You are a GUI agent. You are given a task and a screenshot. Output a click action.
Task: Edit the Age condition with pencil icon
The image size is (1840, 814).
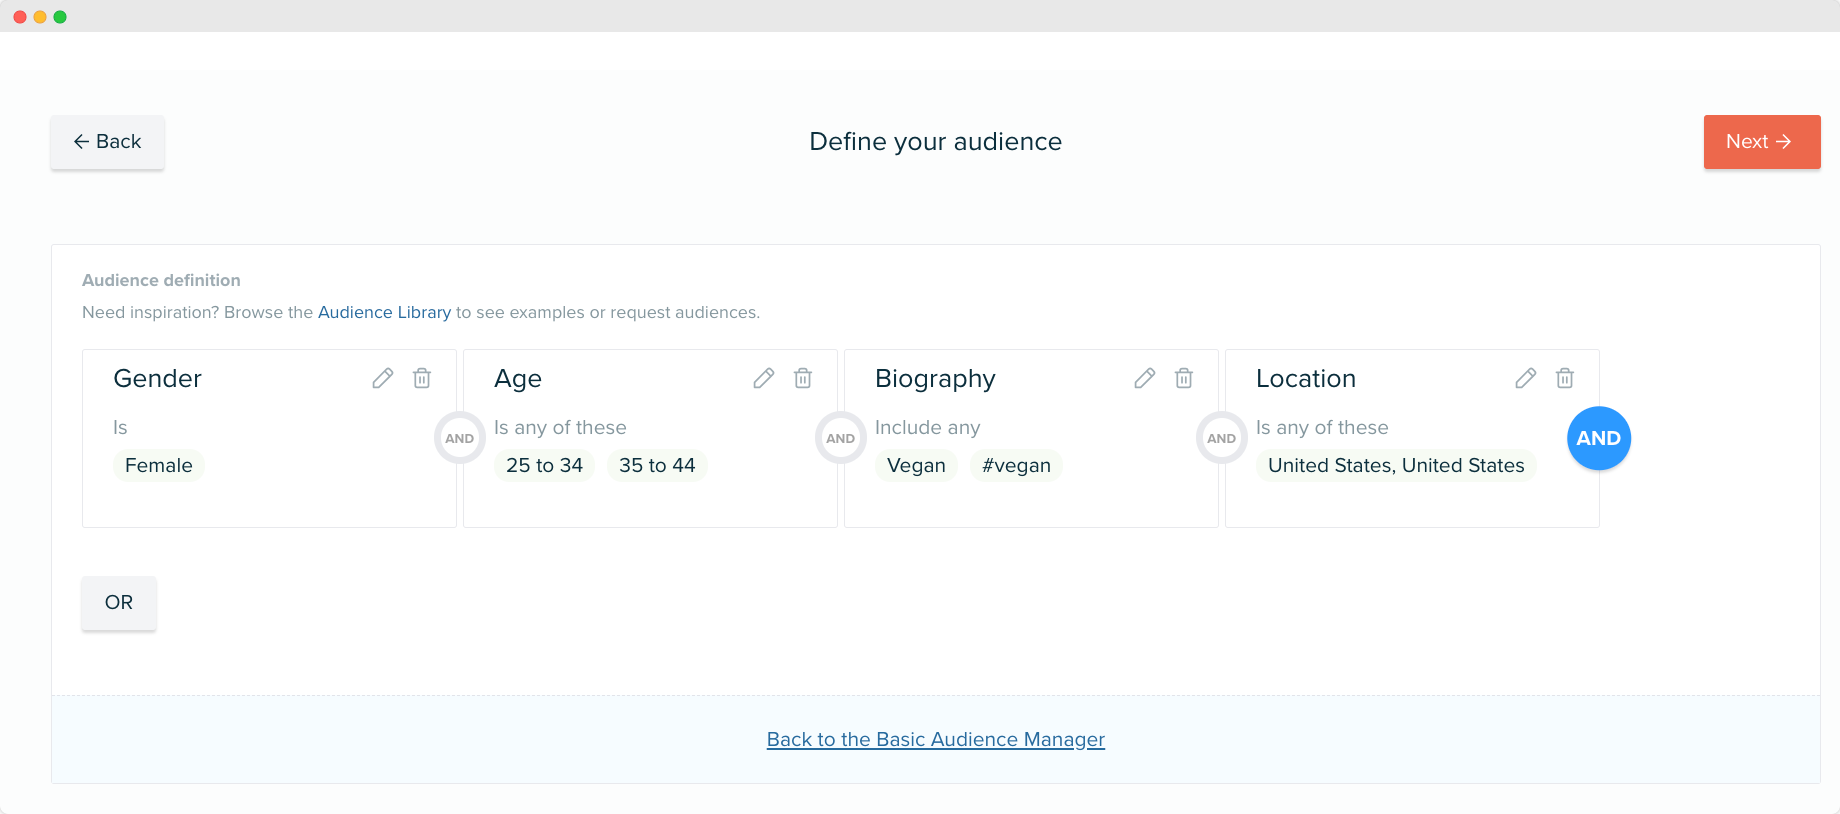click(764, 378)
